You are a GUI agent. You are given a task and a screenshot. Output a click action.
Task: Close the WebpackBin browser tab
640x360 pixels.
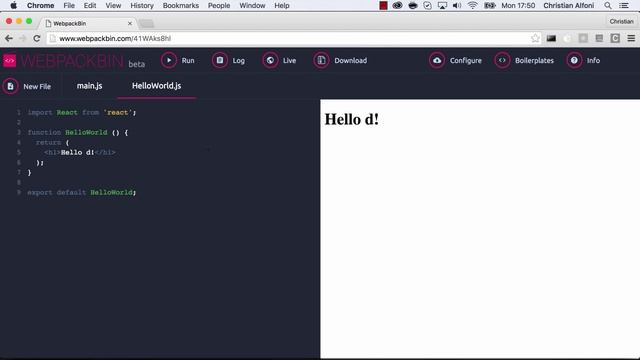pyautogui.click(x=130, y=23)
